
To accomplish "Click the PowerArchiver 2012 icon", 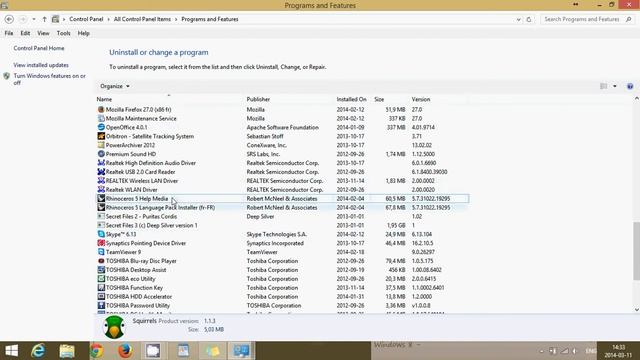I will click(x=101, y=145).
